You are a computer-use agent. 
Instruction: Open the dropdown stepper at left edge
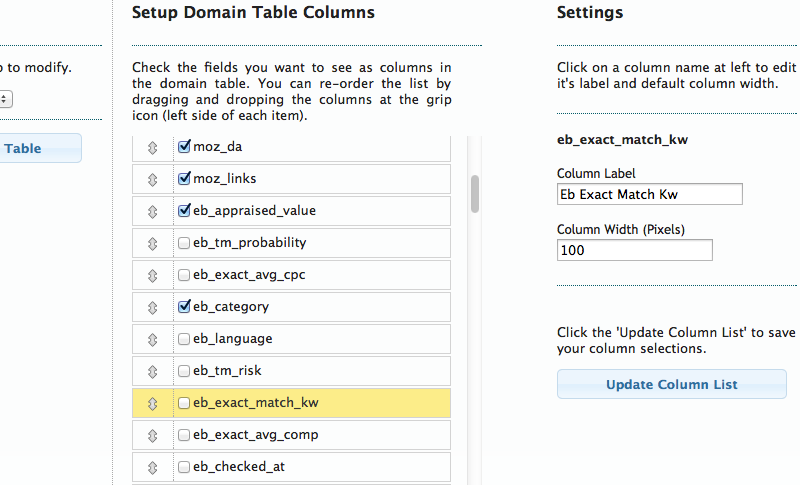(x=5, y=99)
